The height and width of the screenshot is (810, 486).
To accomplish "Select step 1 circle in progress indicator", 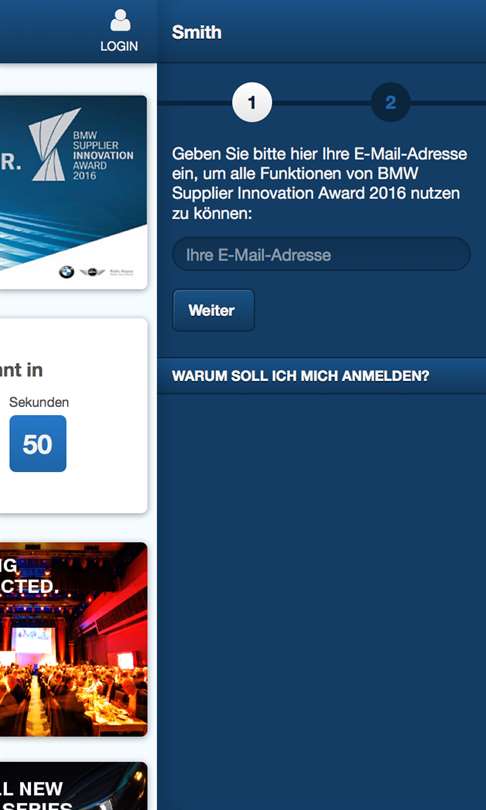I will (252, 103).
